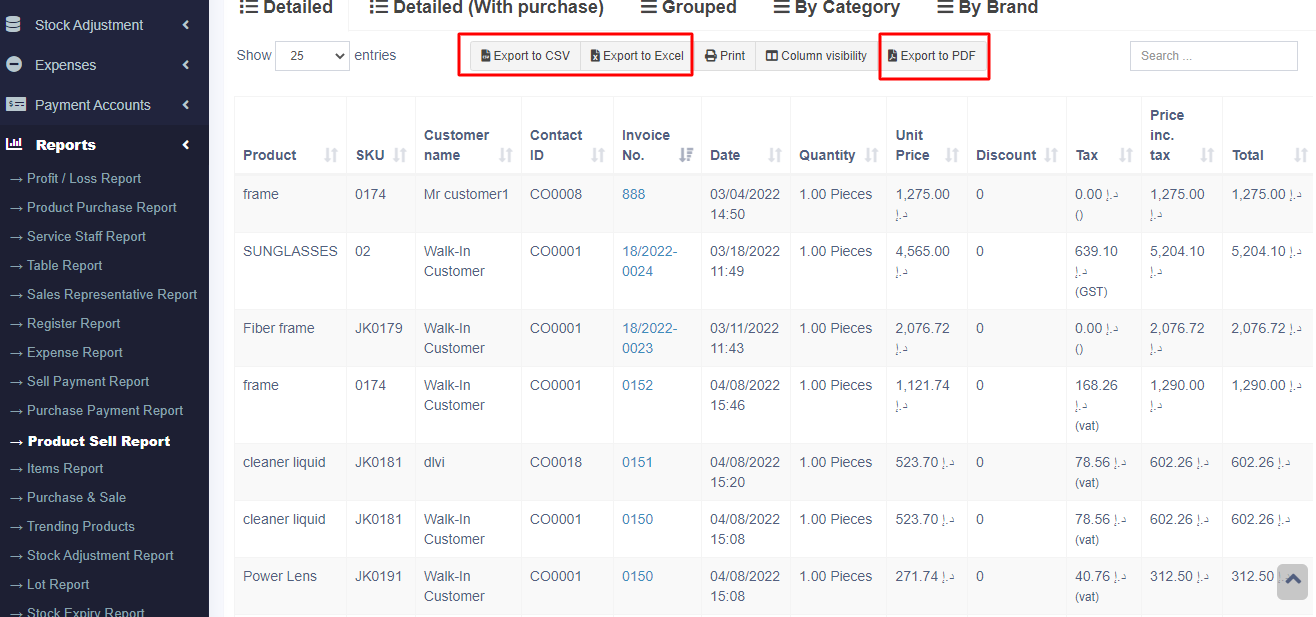Open the By Brand tab
Image resolution: width=1316 pixels, height=617 pixels.
click(987, 8)
